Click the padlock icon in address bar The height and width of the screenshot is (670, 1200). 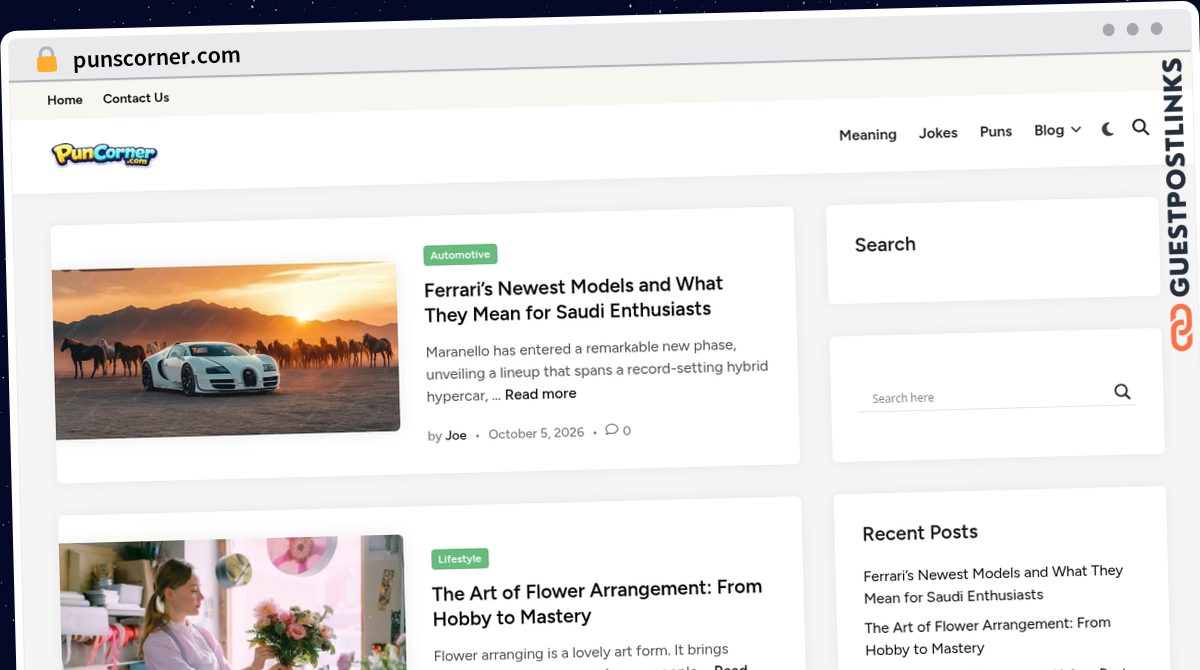tap(47, 60)
